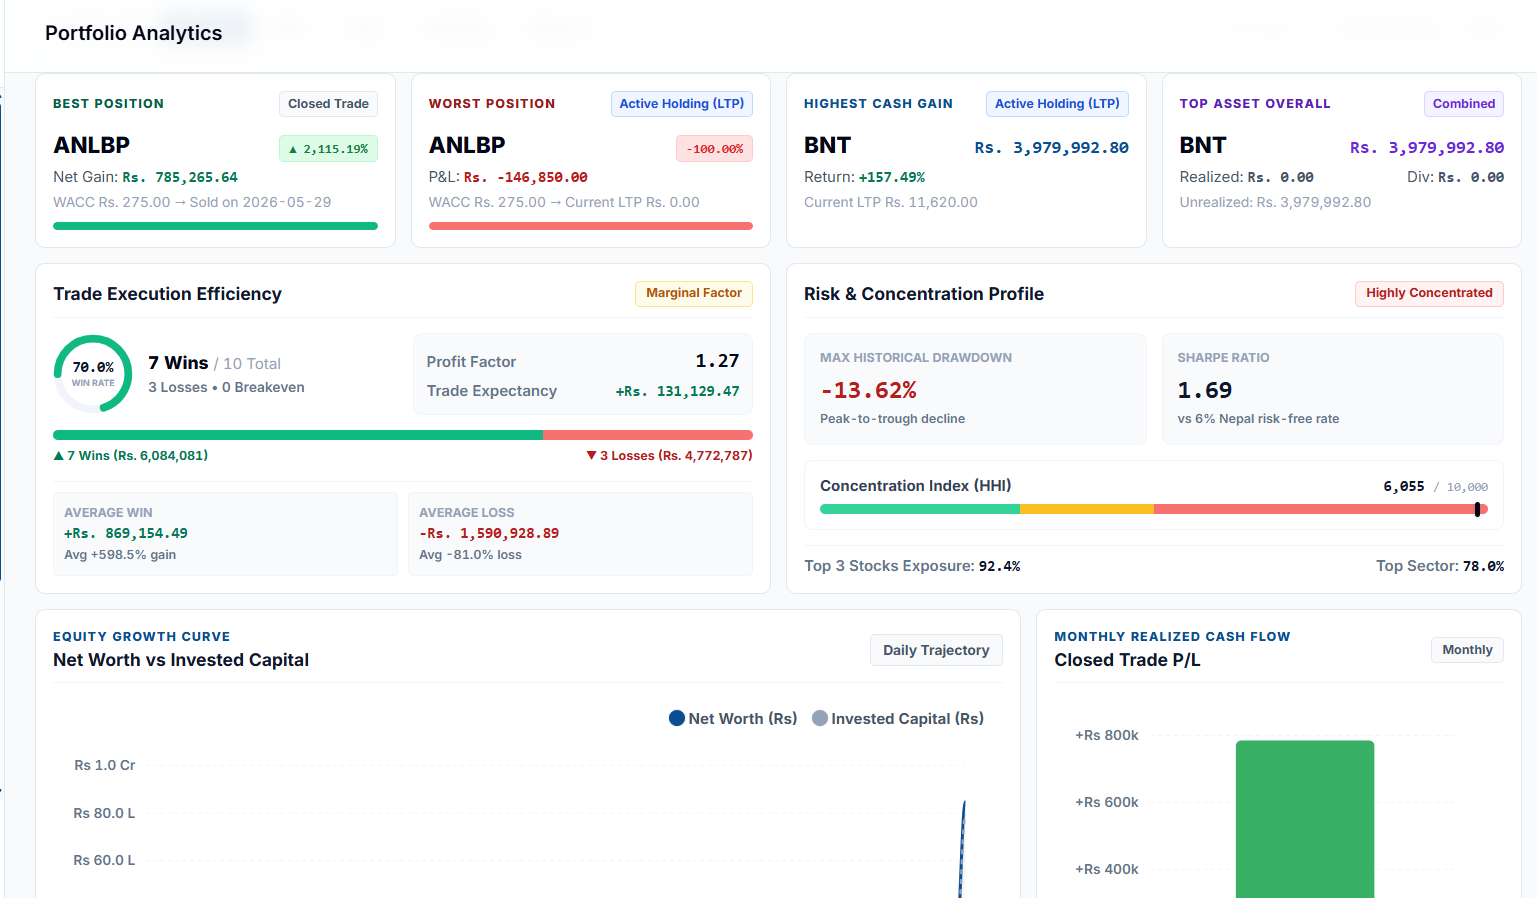Select Active Holding (LTP) badge in Worst Position
Viewport: 1537px width, 898px height.
(682, 104)
